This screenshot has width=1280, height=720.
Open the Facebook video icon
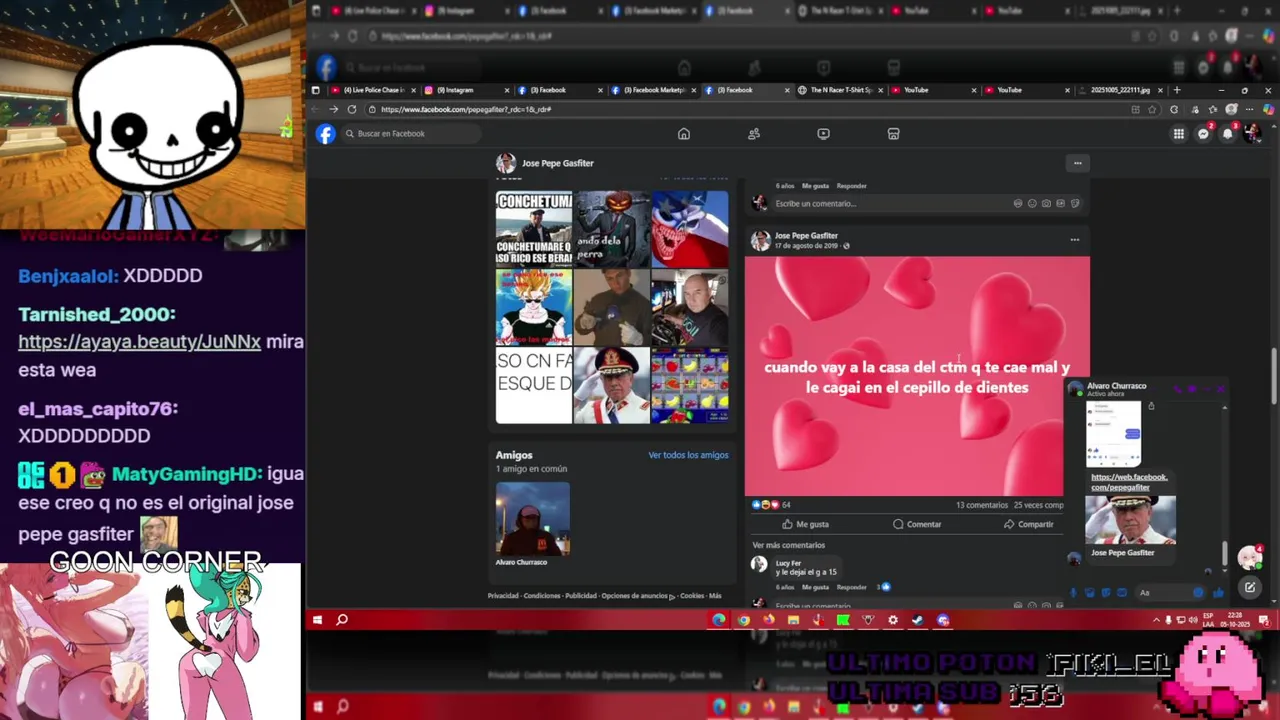(823, 134)
